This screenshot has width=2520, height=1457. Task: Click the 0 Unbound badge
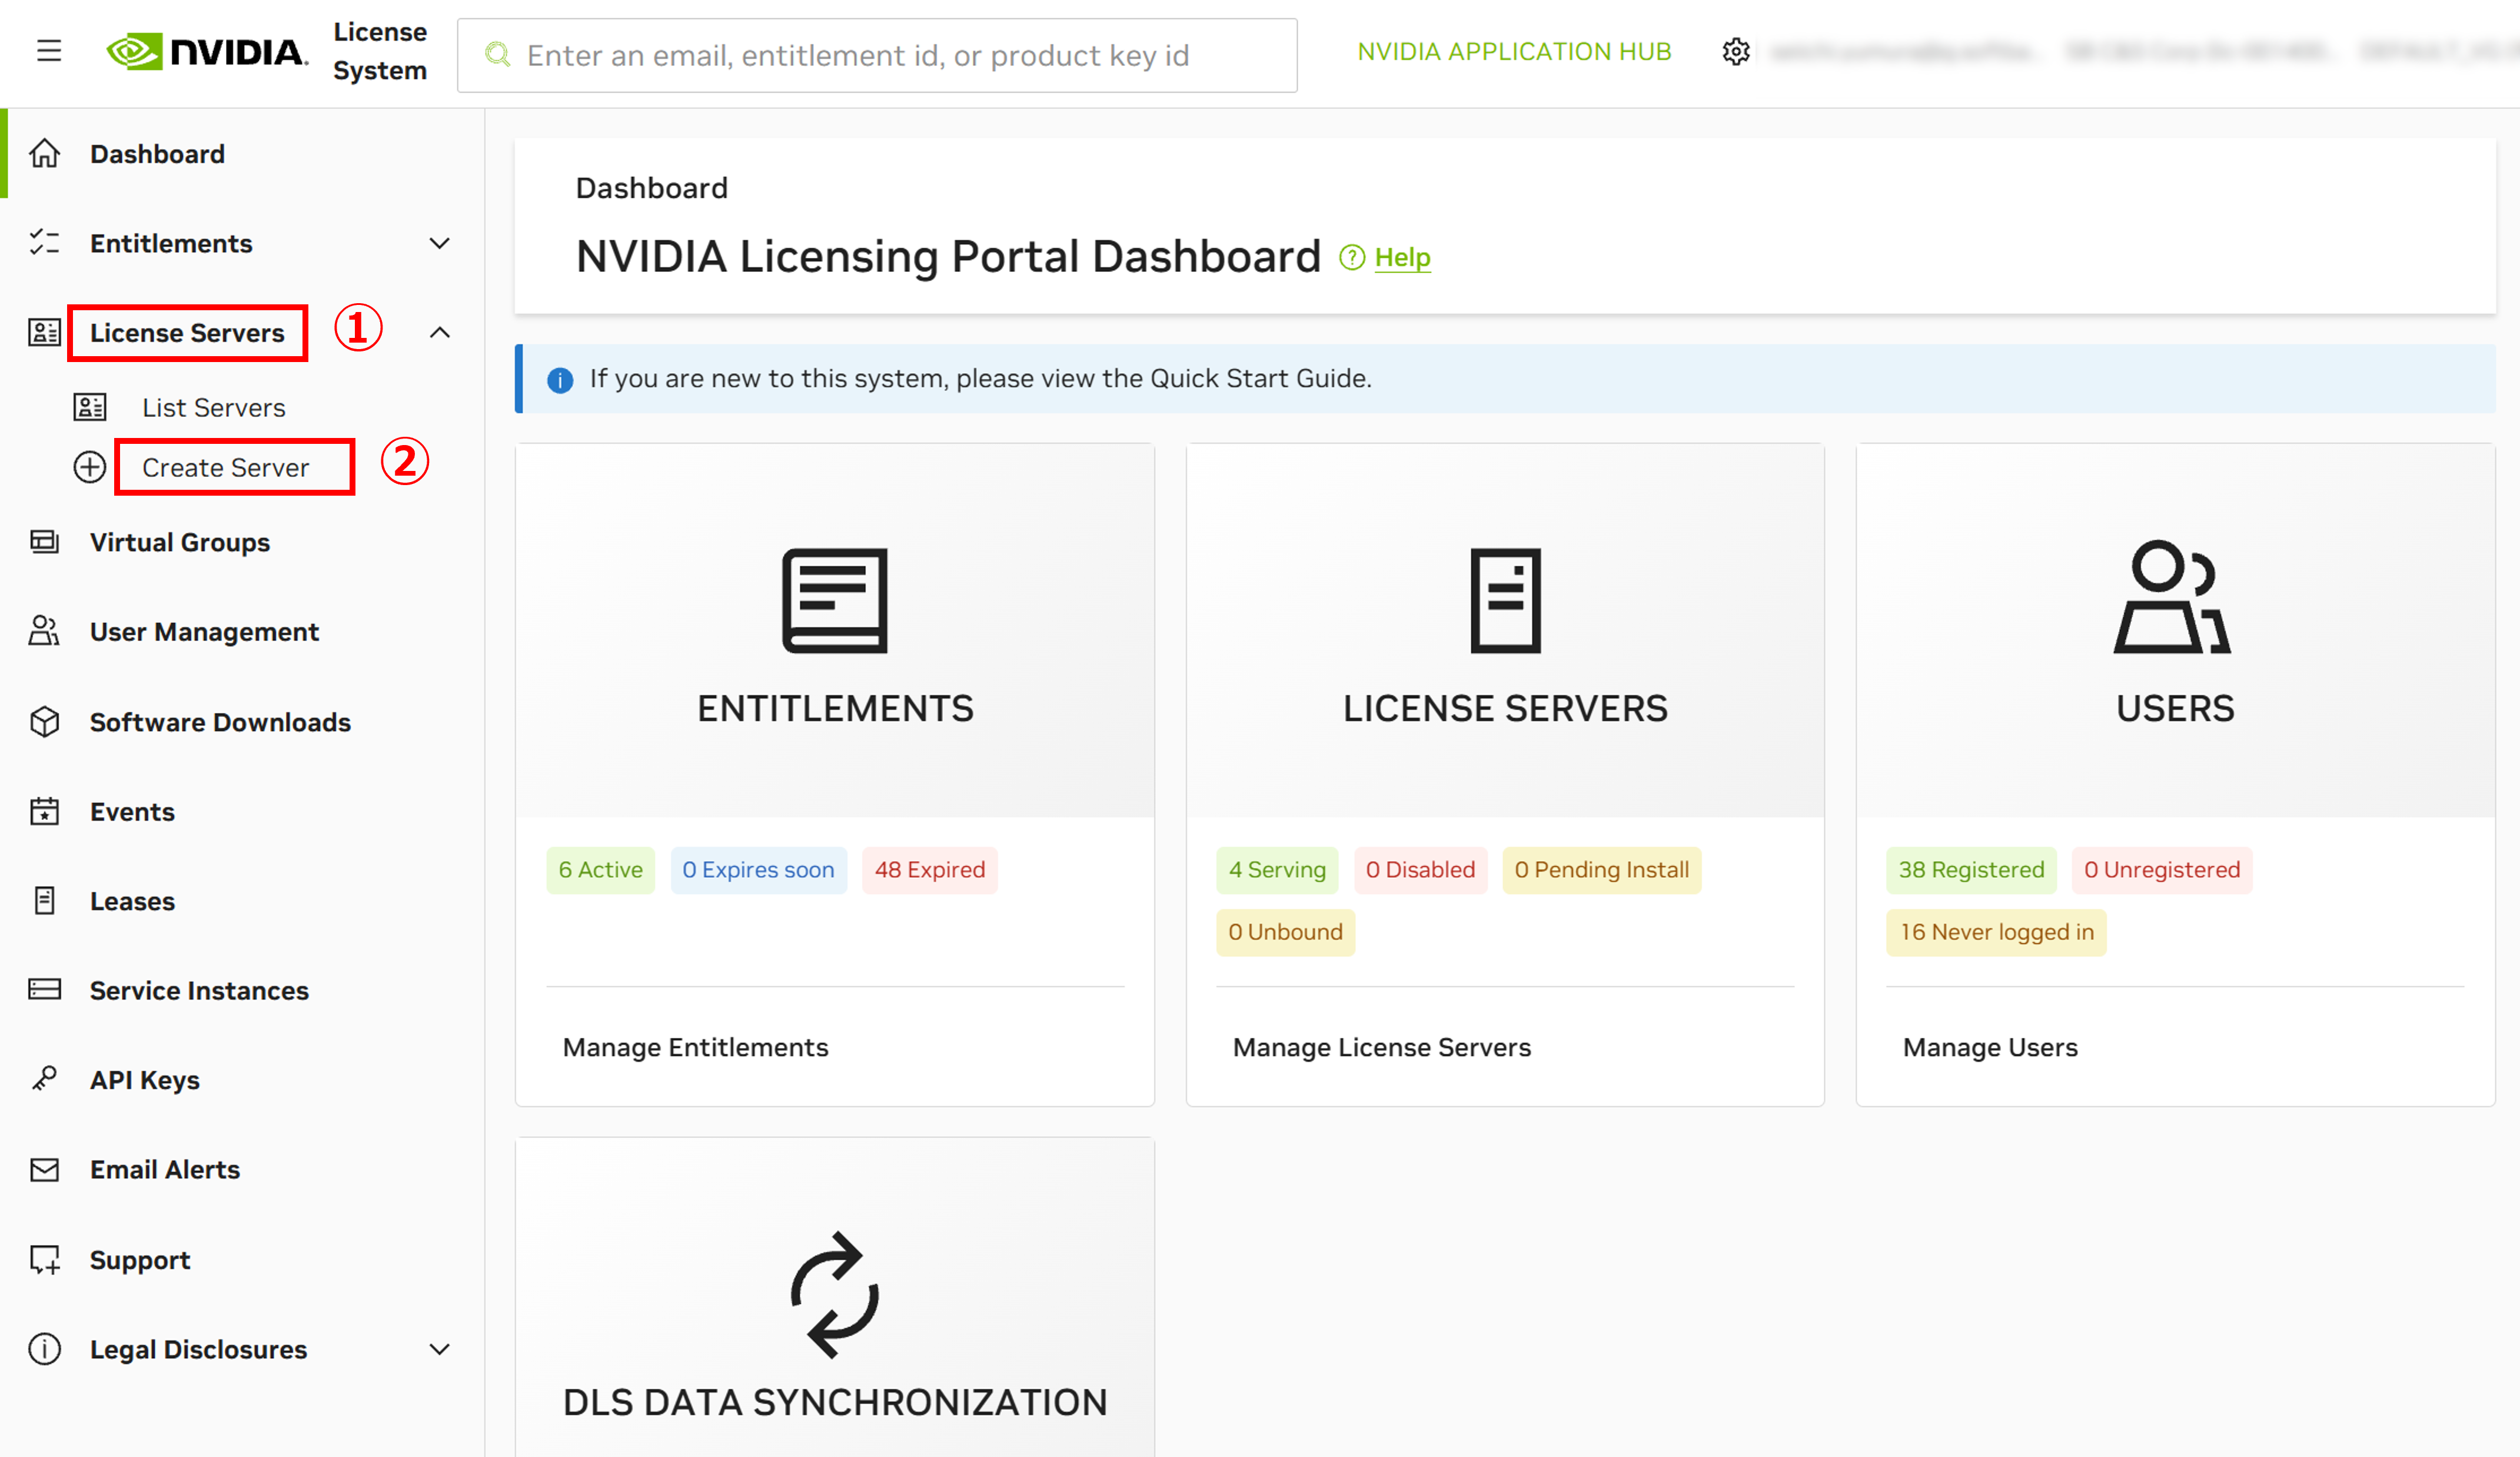point(1285,932)
